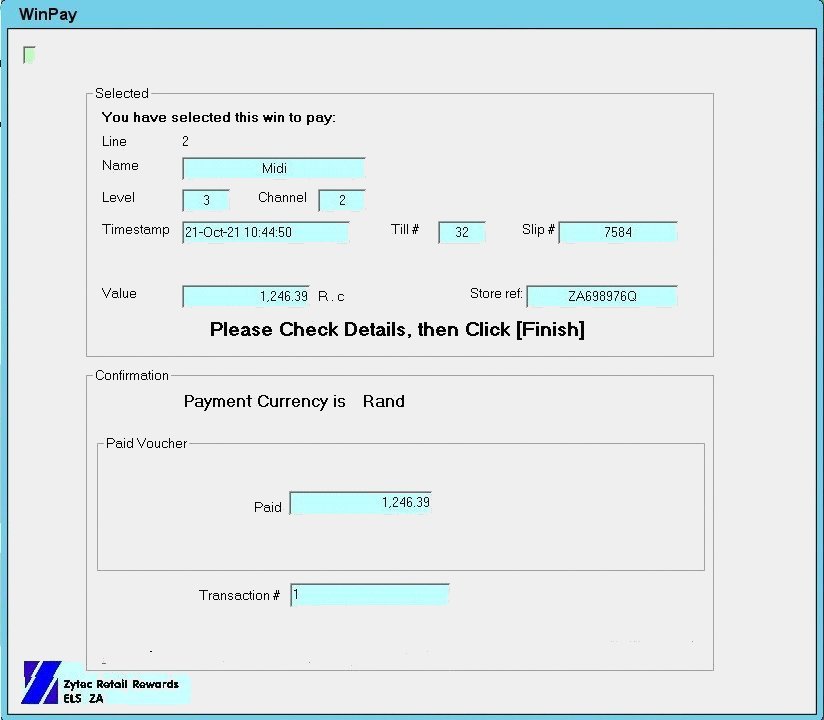Click the 'Paid Voucher' group heading
Image resolution: width=824 pixels, height=720 pixels.
point(147,443)
